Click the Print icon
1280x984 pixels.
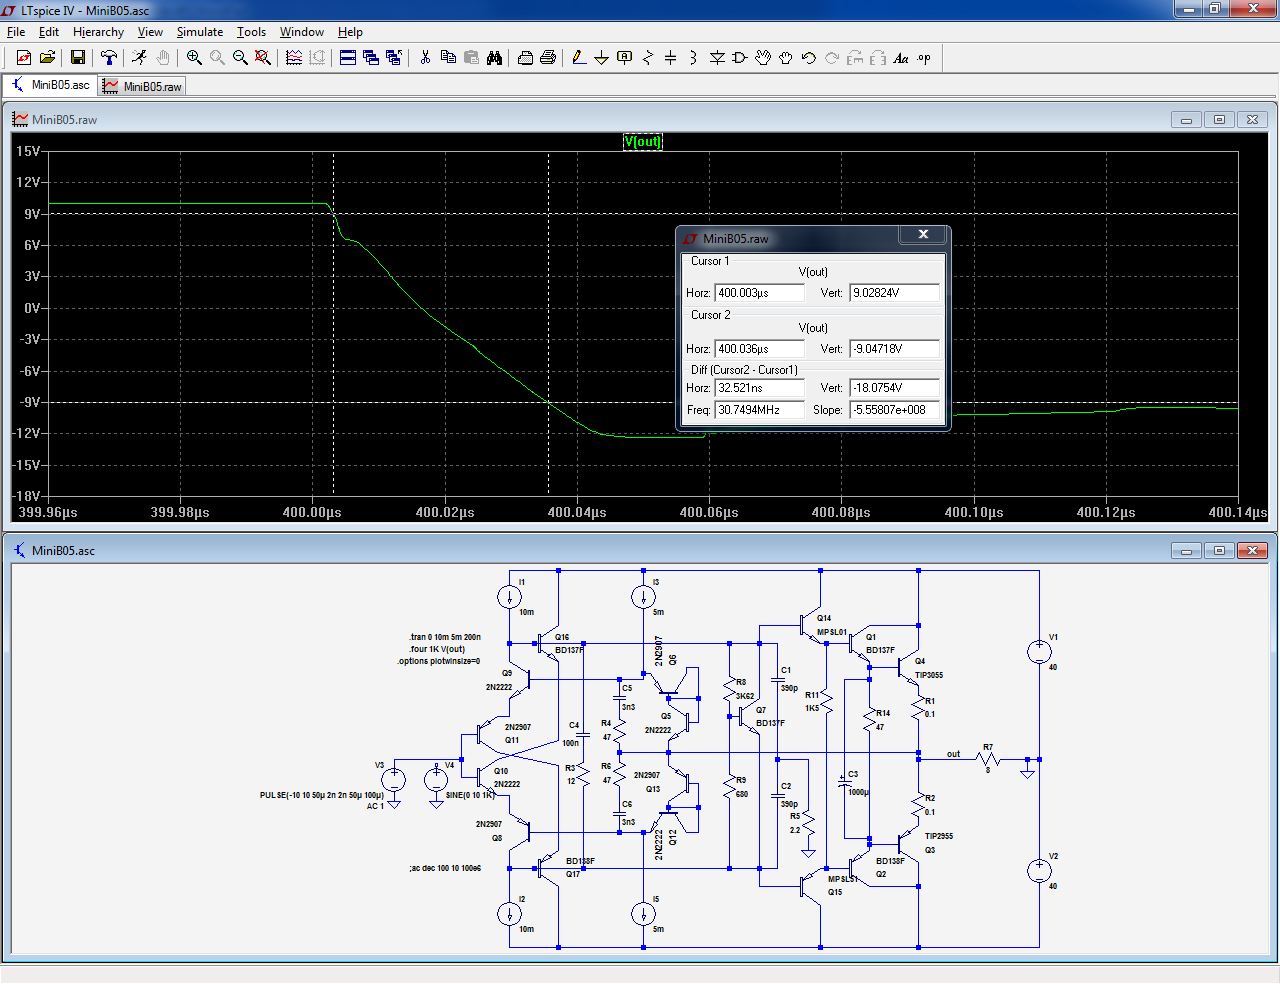(525, 58)
